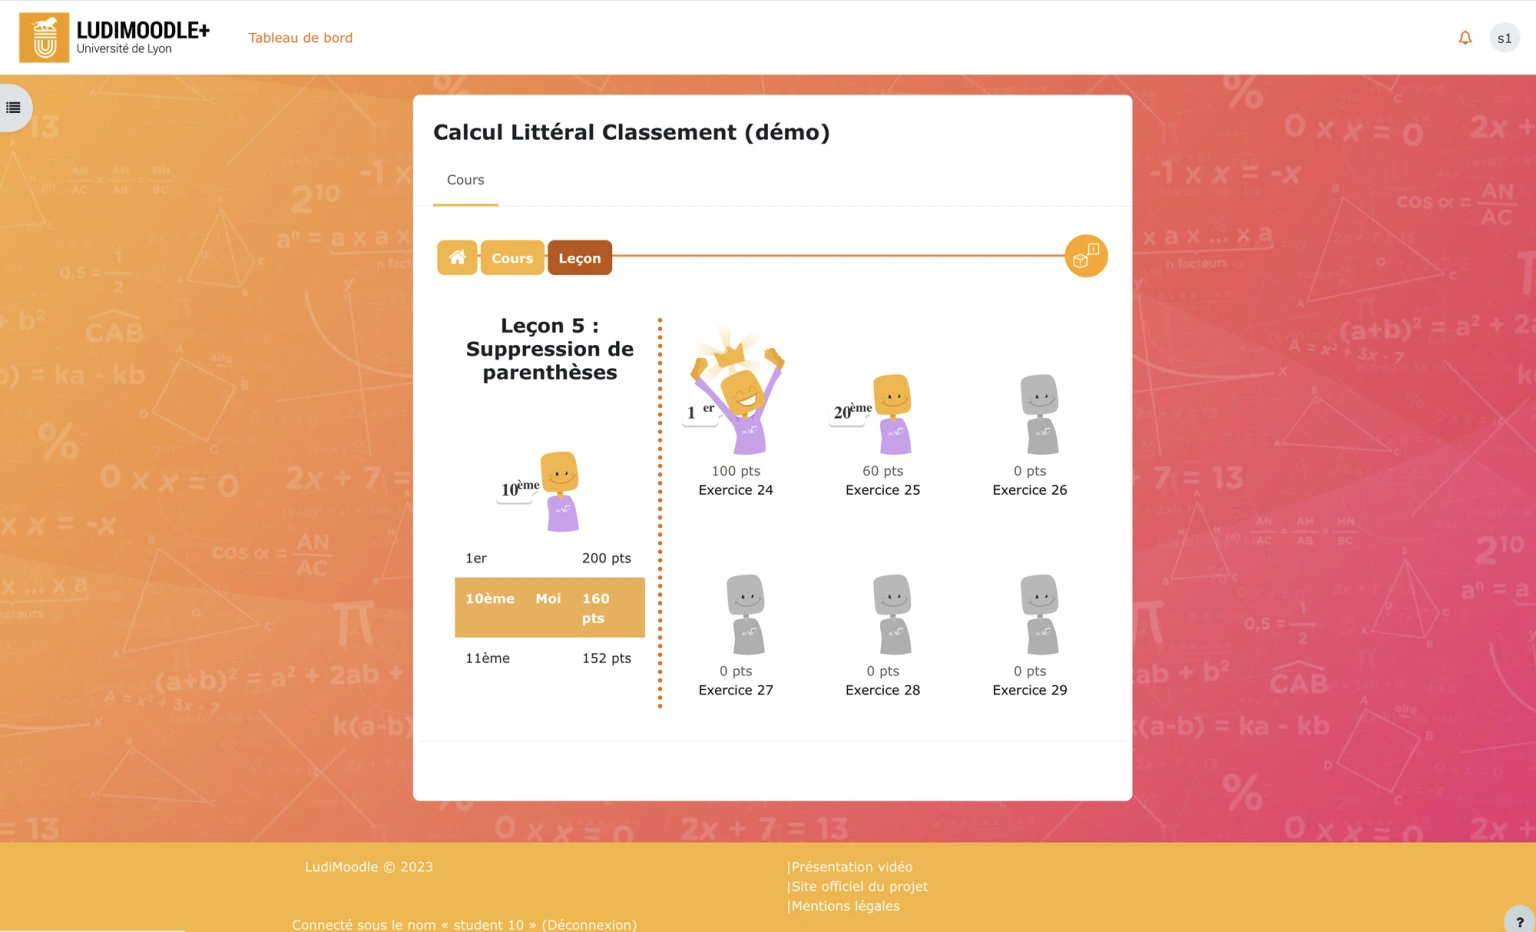Open the Présentation vidéo link
This screenshot has width=1536, height=932.
tap(851, 866)
